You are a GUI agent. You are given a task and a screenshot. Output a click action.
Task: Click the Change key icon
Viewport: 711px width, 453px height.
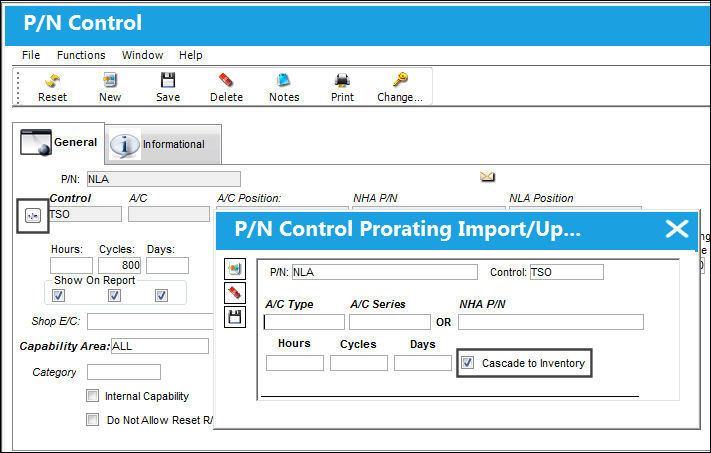pos(400,80)
